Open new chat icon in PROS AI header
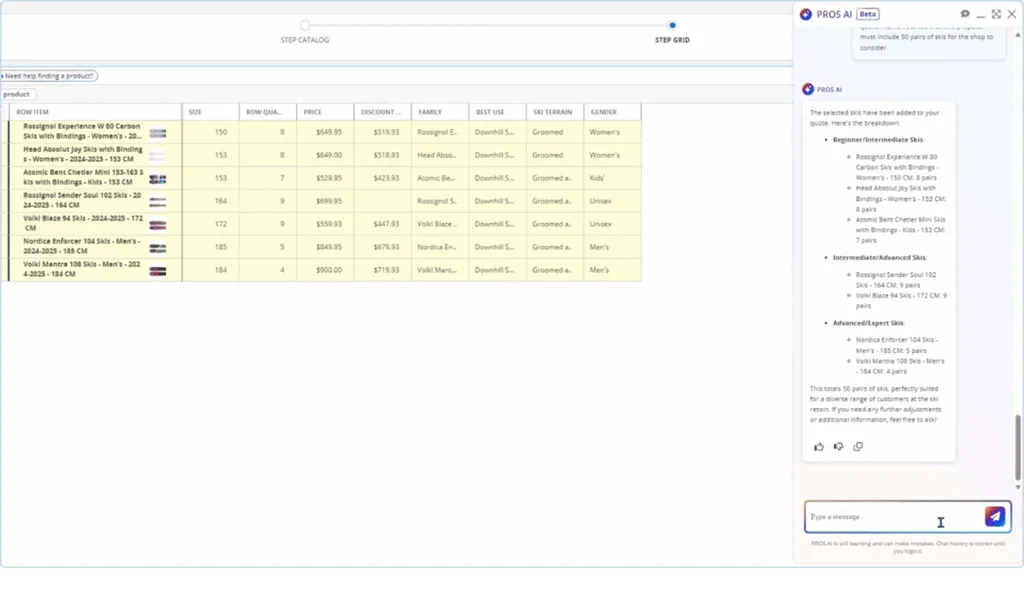The height and width of the screenshot is (599, 1024). coord(965,14)
